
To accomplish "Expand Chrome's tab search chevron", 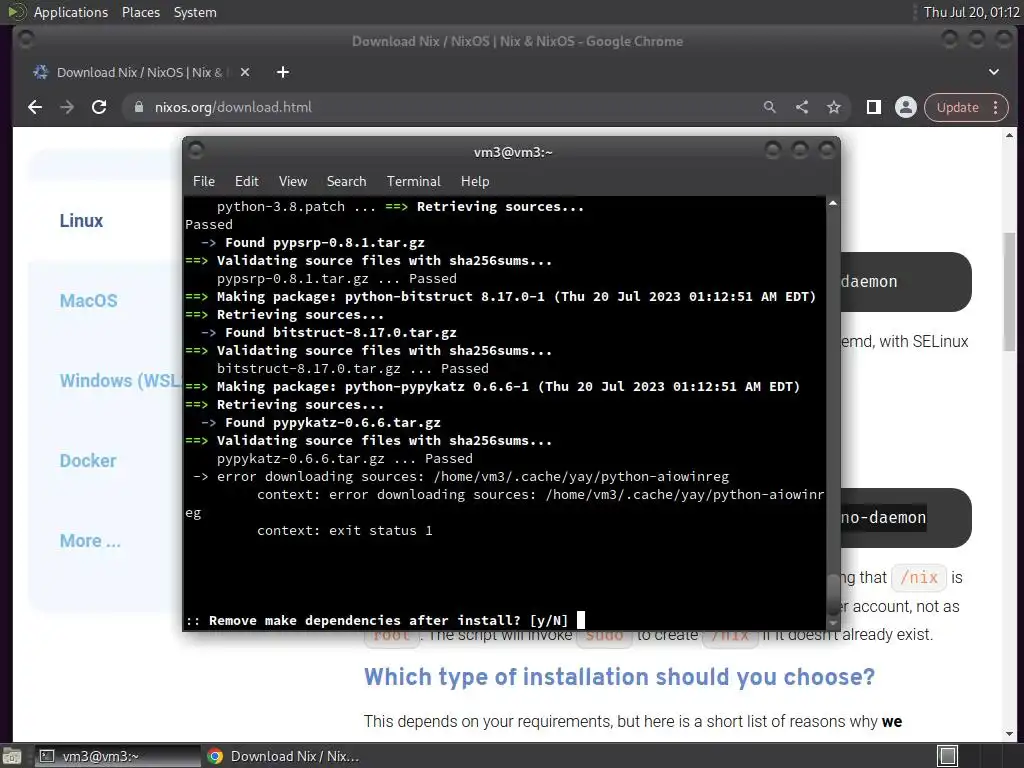I will [x=993, y=72].
